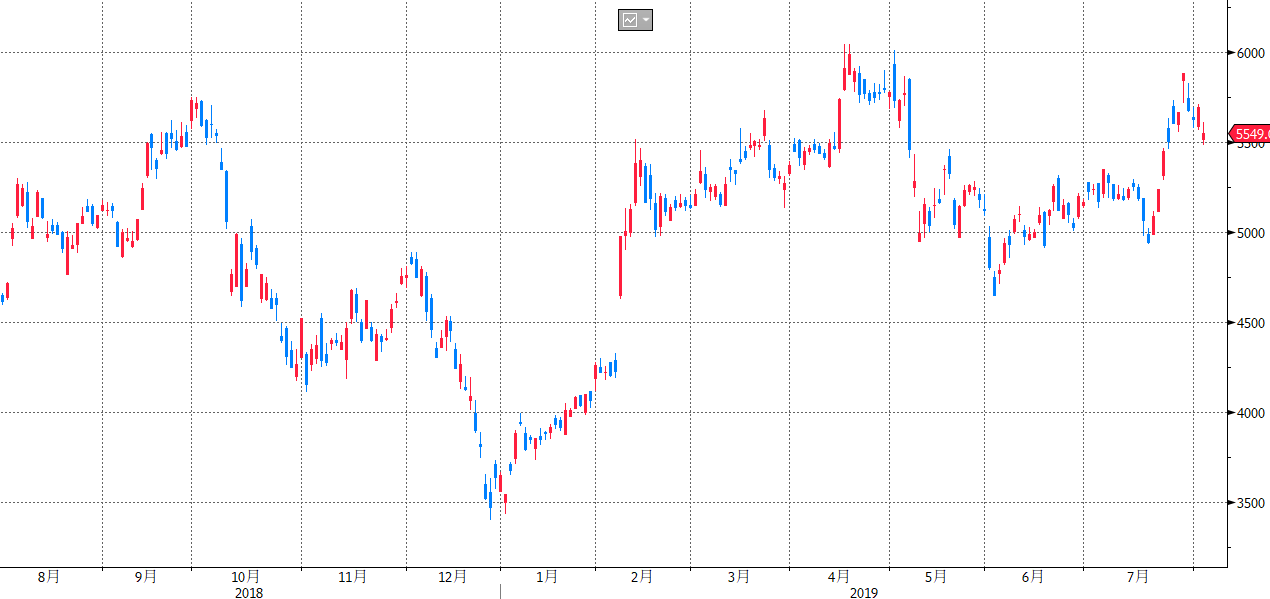Select the 6月 month label
The image size is (1270, 599).
tap(1033, 577)
